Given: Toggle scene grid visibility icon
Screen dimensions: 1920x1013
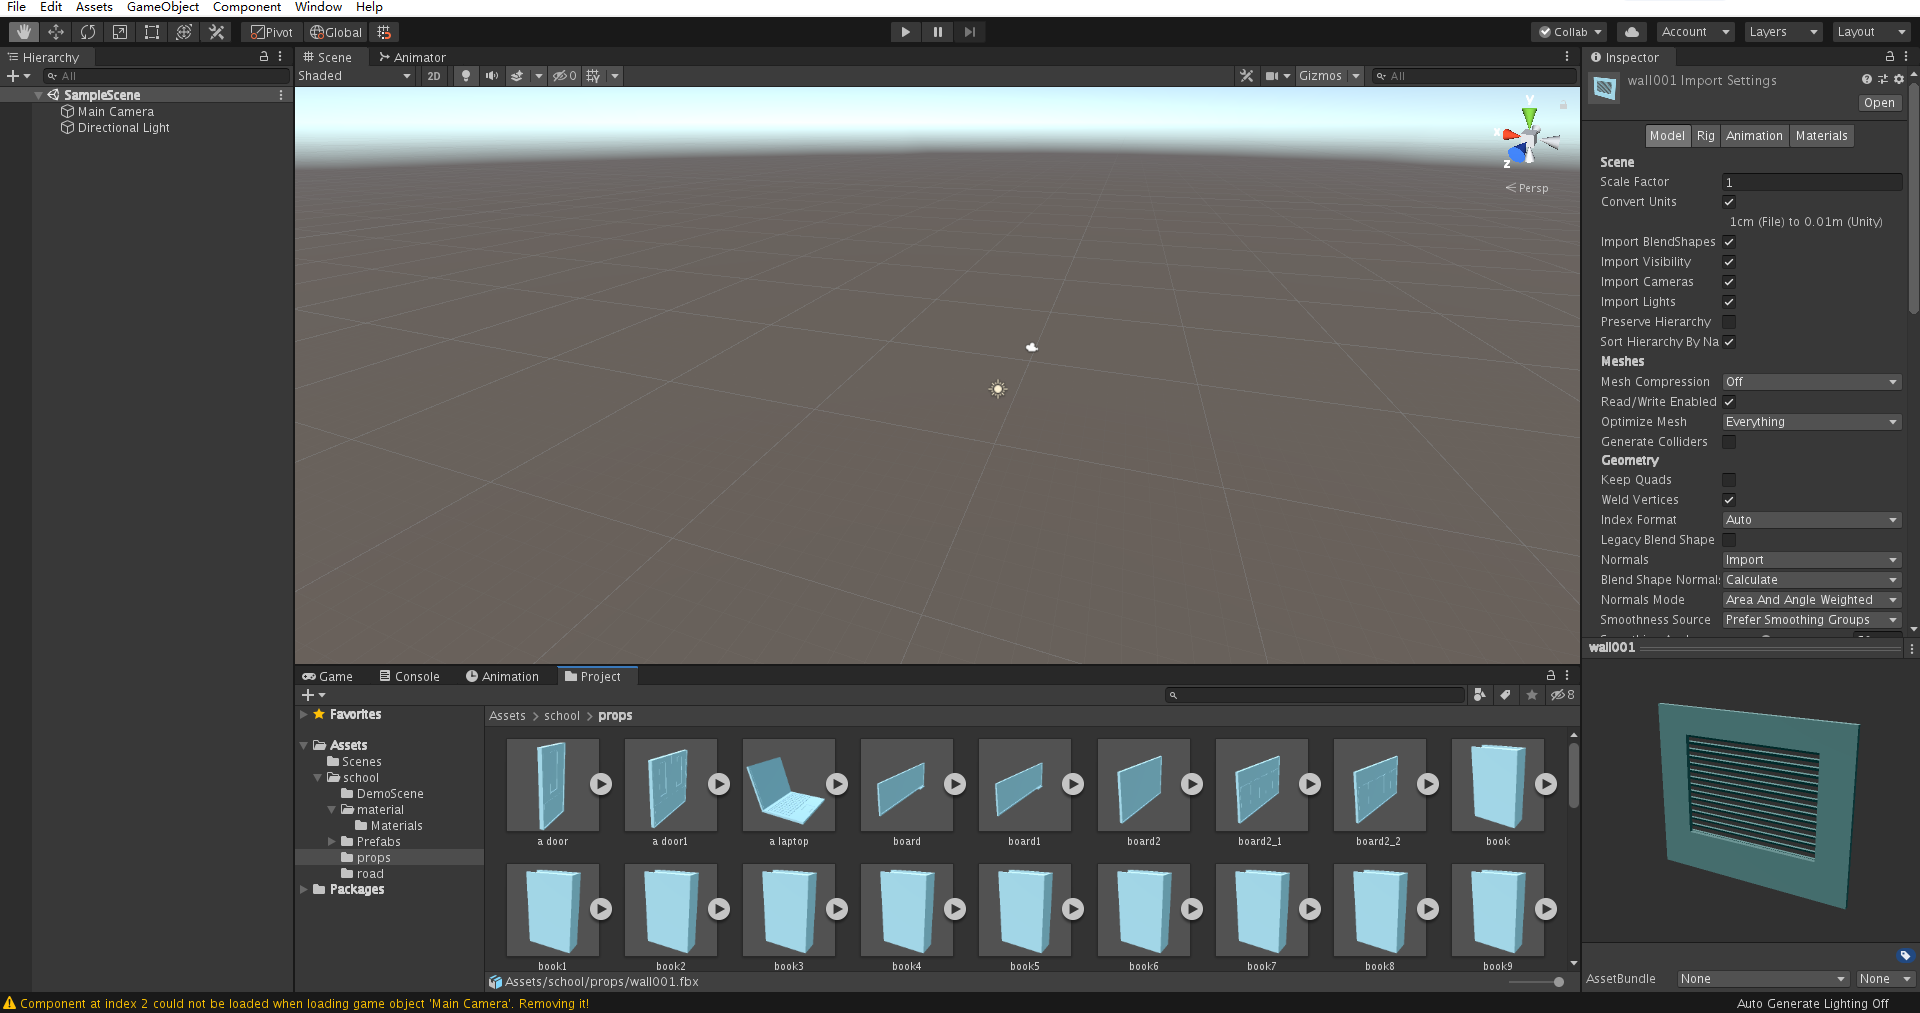Looking at the screenshot, I should (x=593, y=76).
